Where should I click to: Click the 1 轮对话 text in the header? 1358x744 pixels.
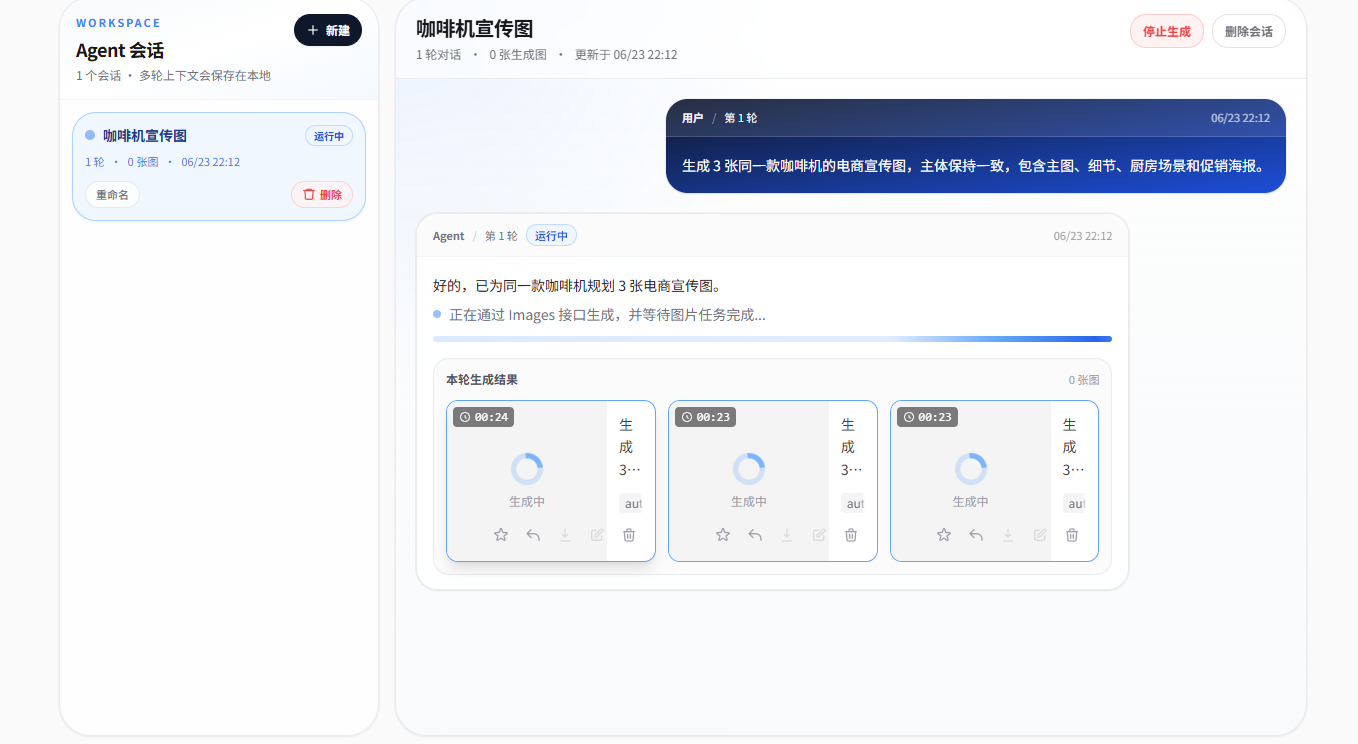[439, 55]
